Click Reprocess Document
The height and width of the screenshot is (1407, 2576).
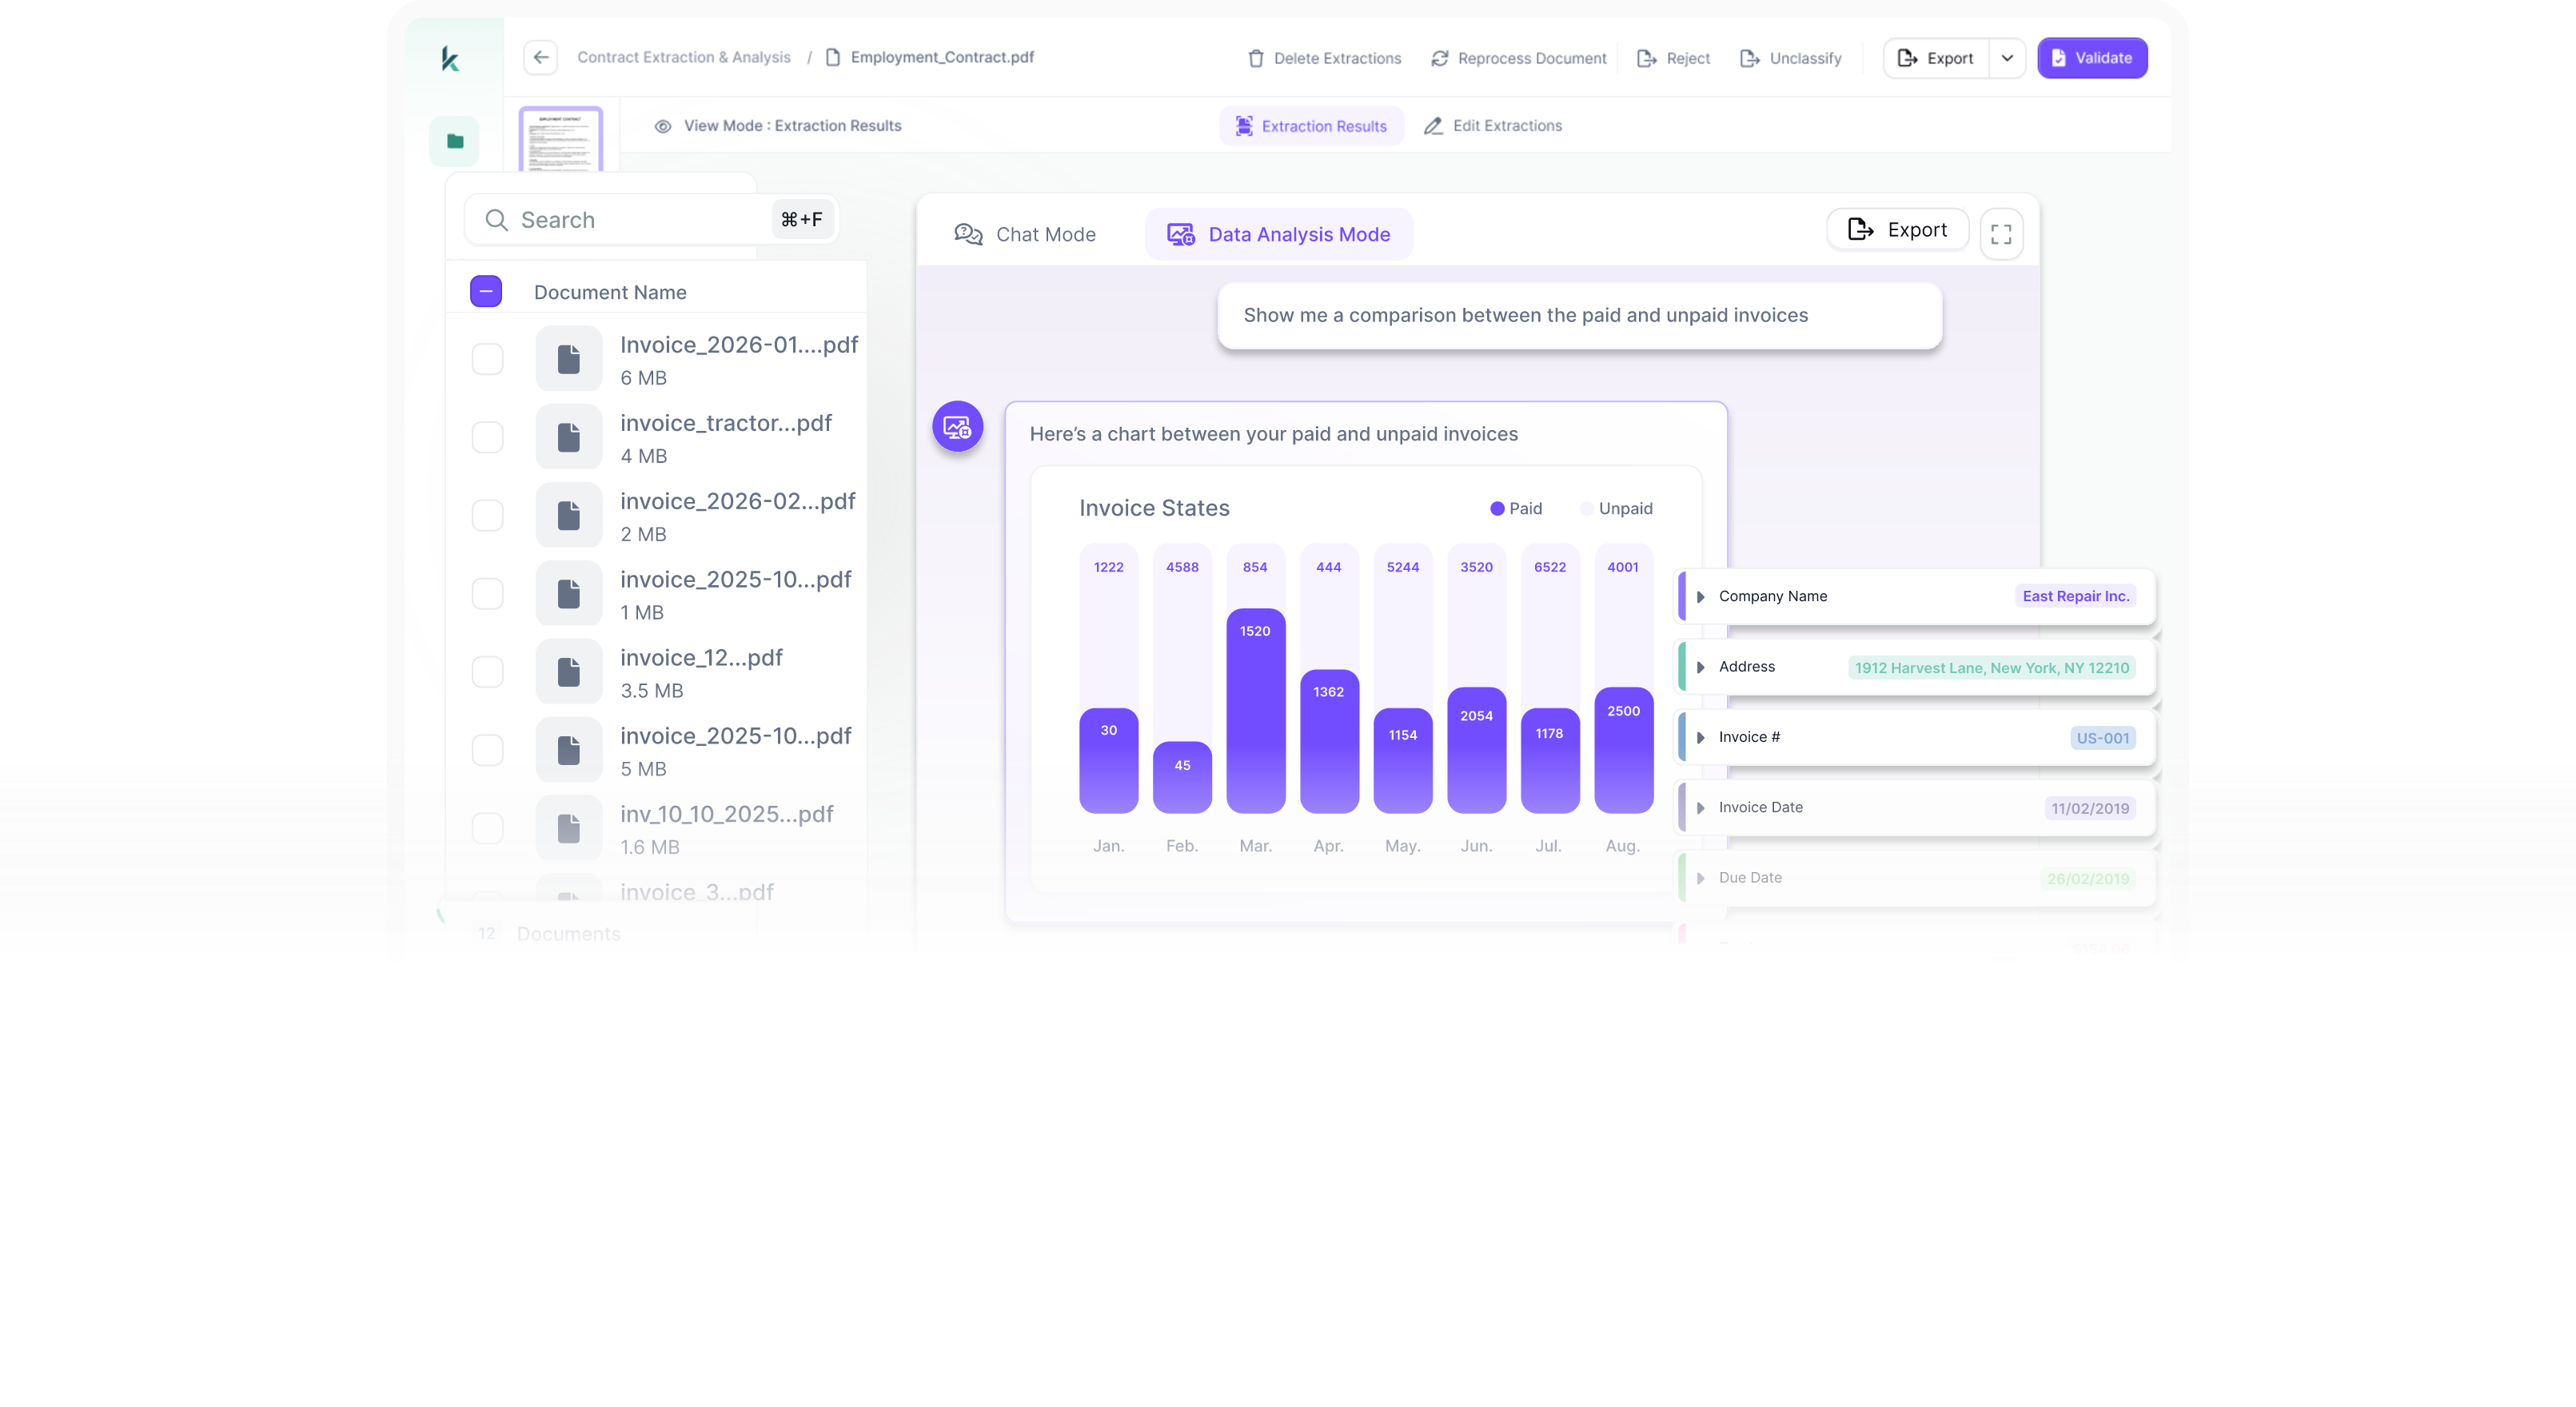[1518, 58]
